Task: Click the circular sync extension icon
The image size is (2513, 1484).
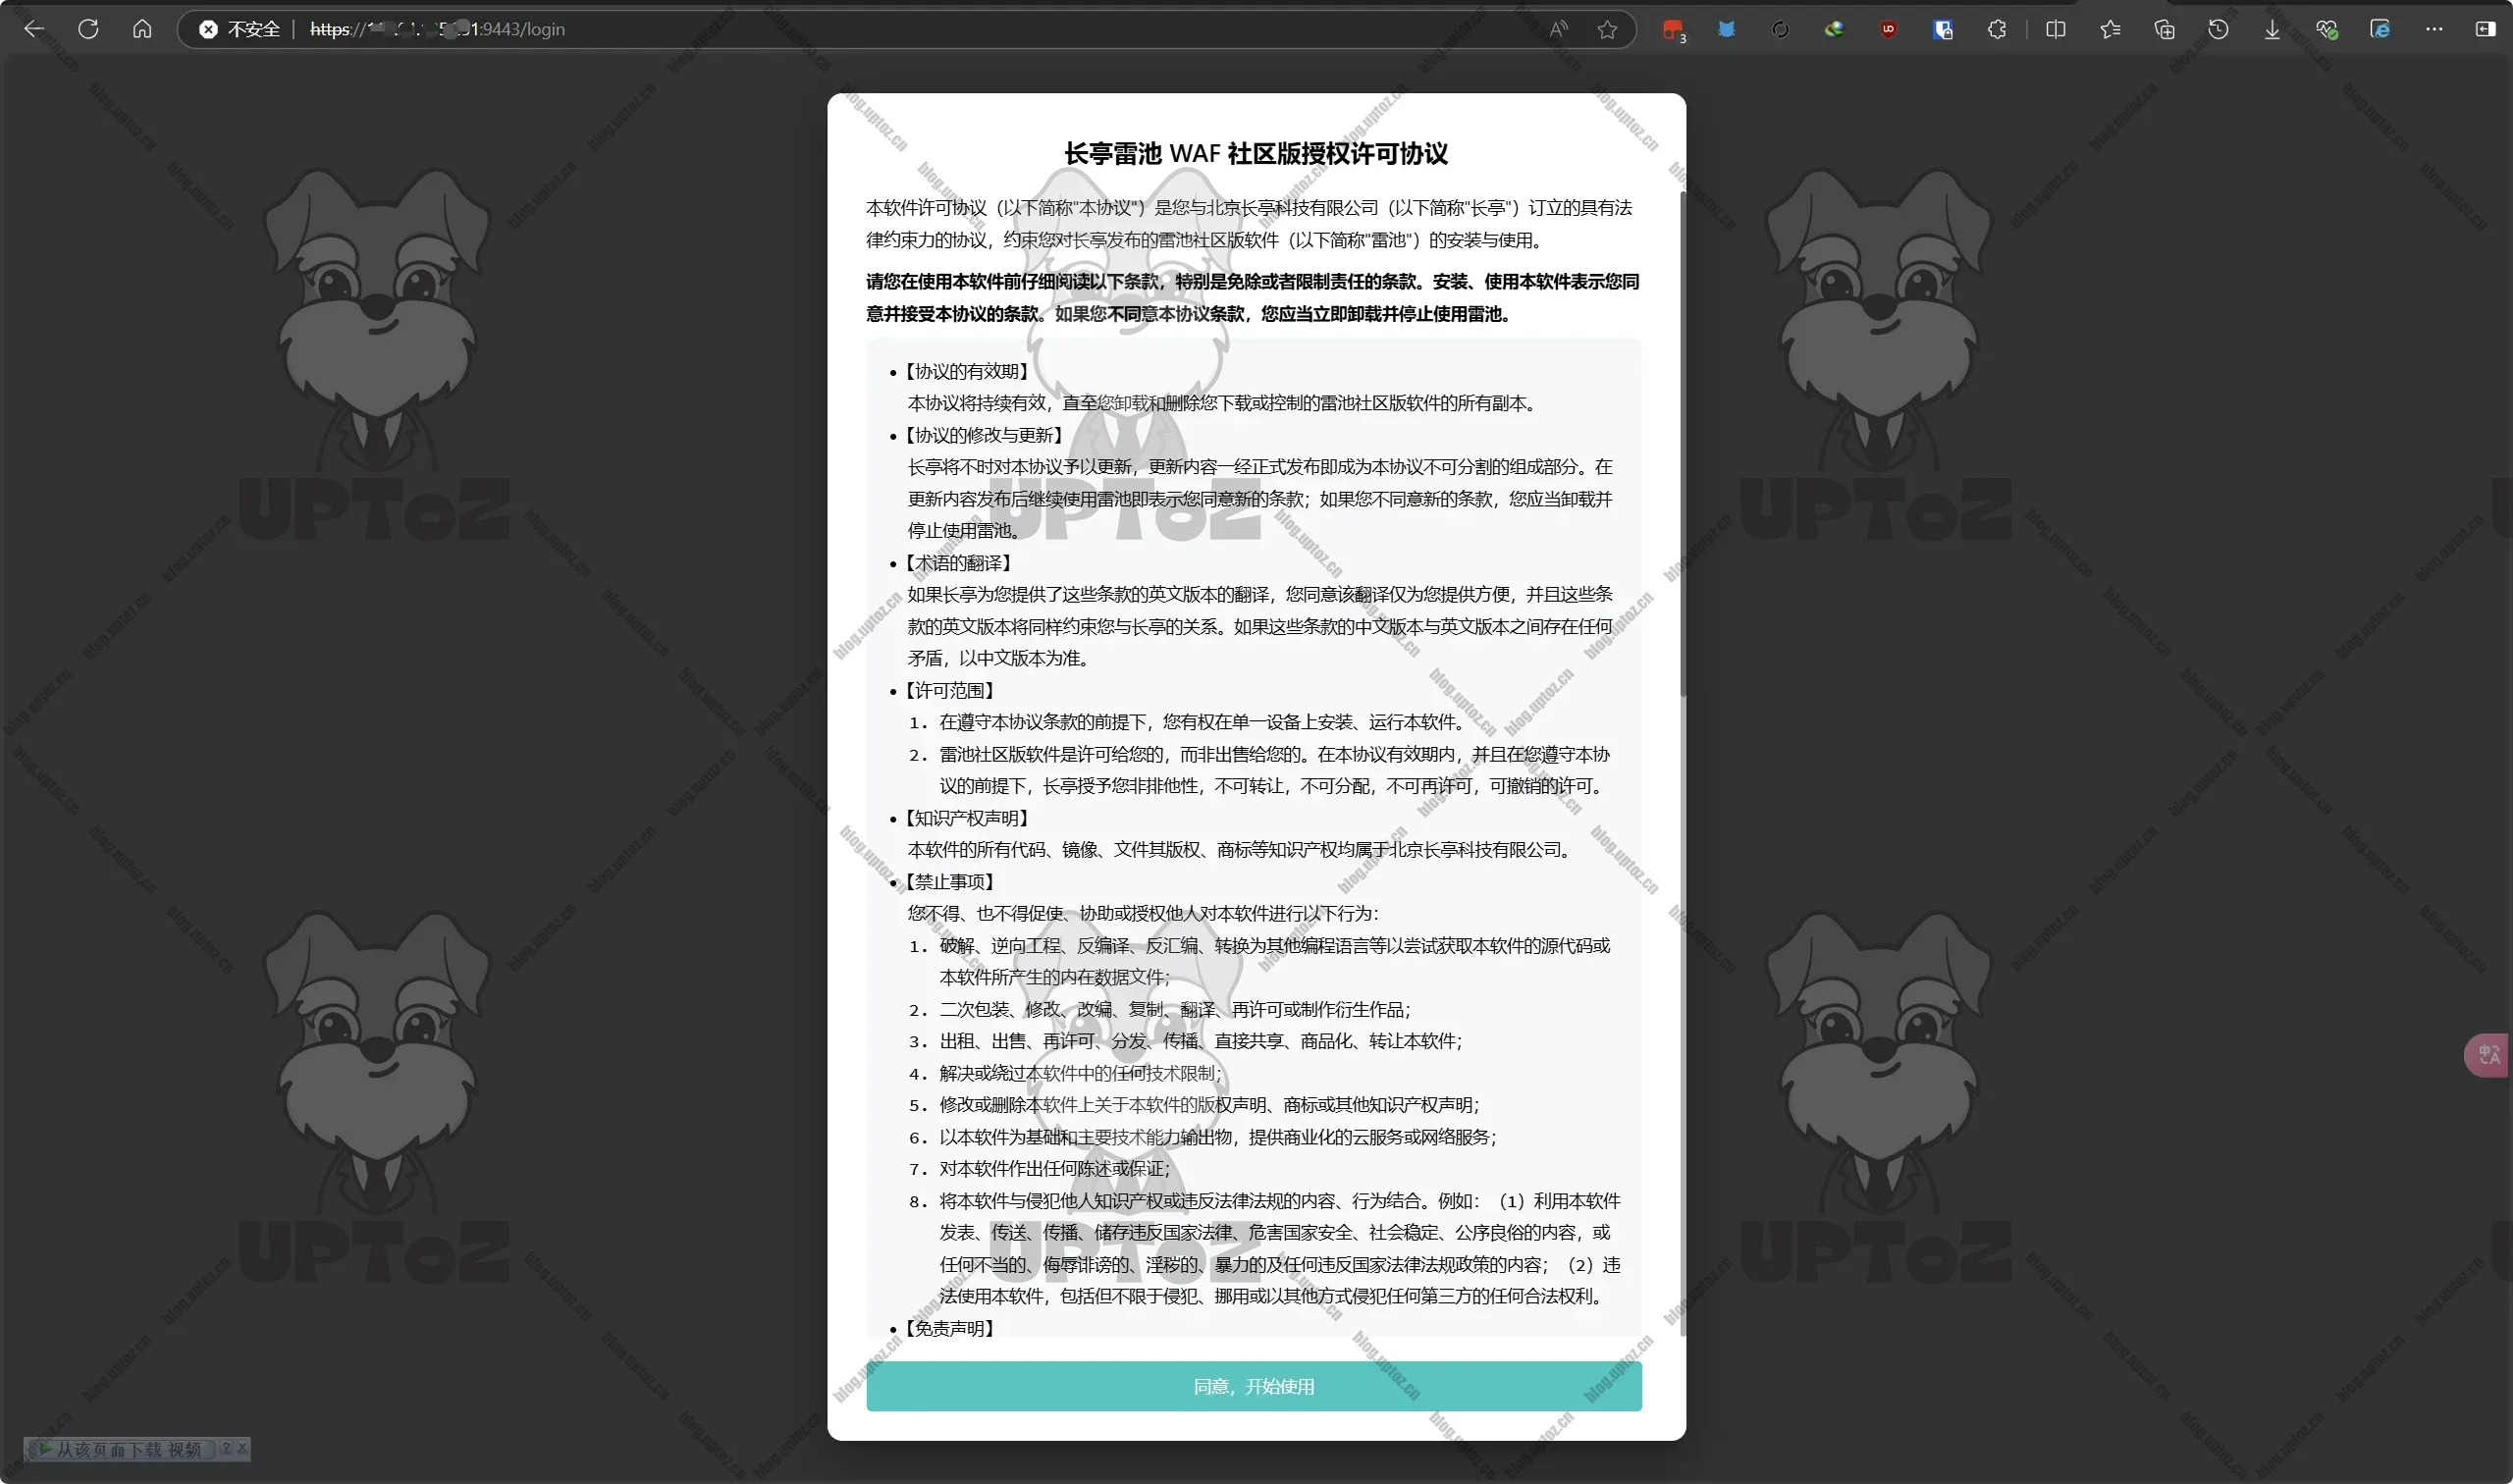Action: [1780, 29]
